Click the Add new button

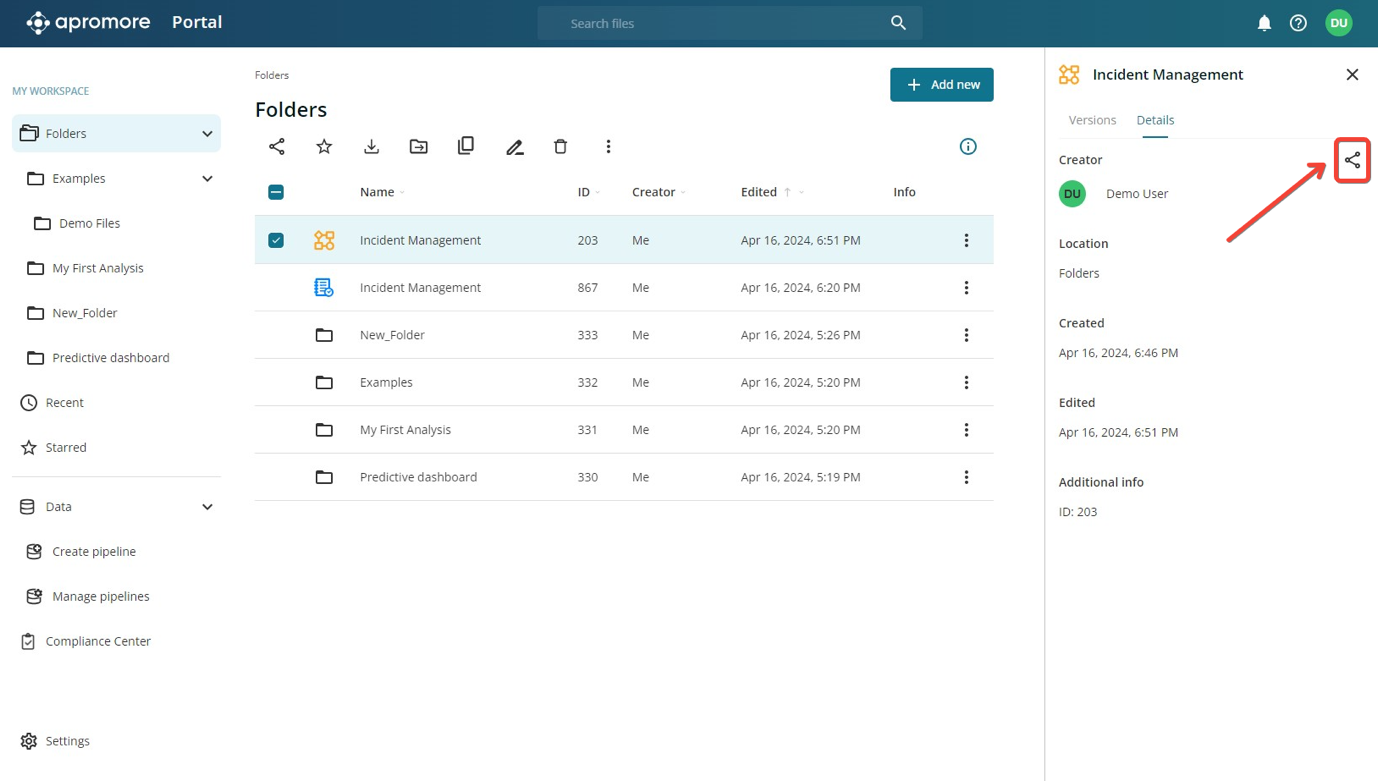point(941,85)
